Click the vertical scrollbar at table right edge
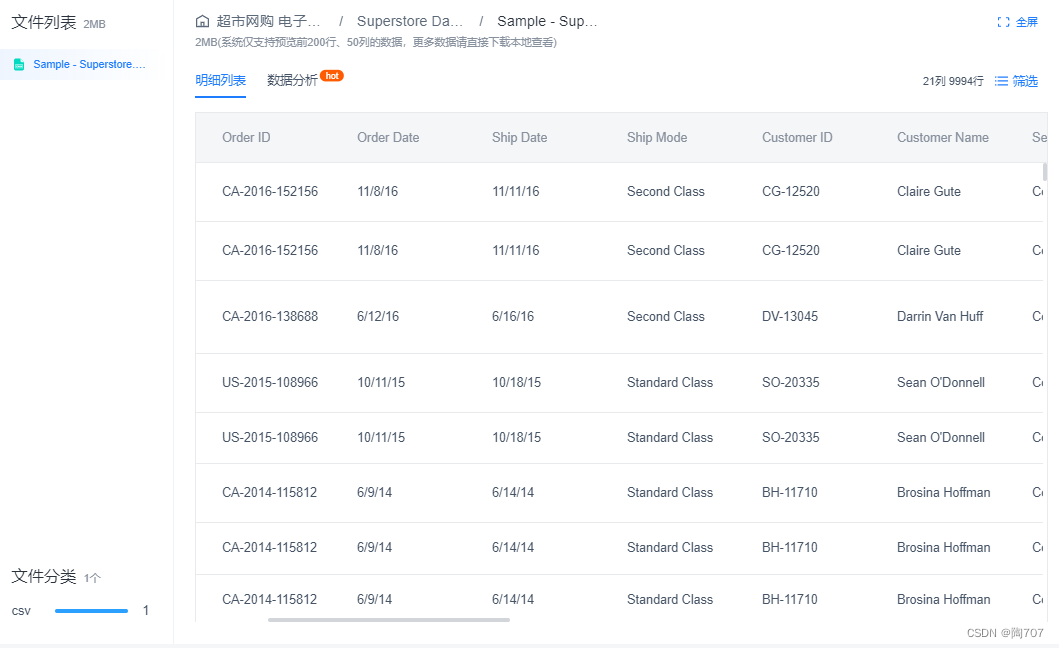Screen dimensions: 1059x648 pyautogui.click(x=1045, y=171)
